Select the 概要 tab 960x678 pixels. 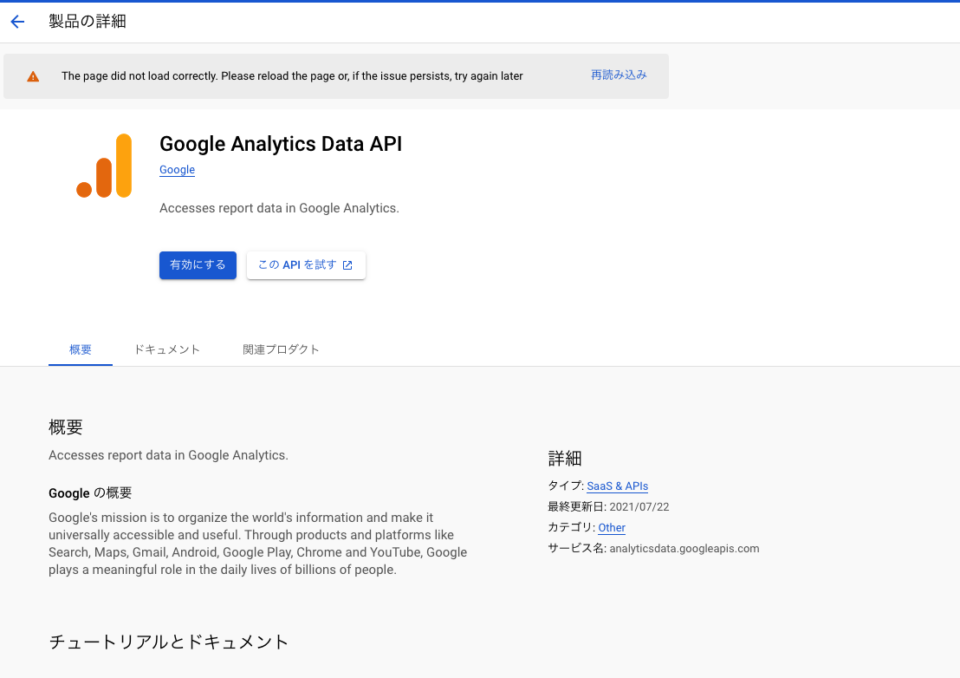point(80,349)
